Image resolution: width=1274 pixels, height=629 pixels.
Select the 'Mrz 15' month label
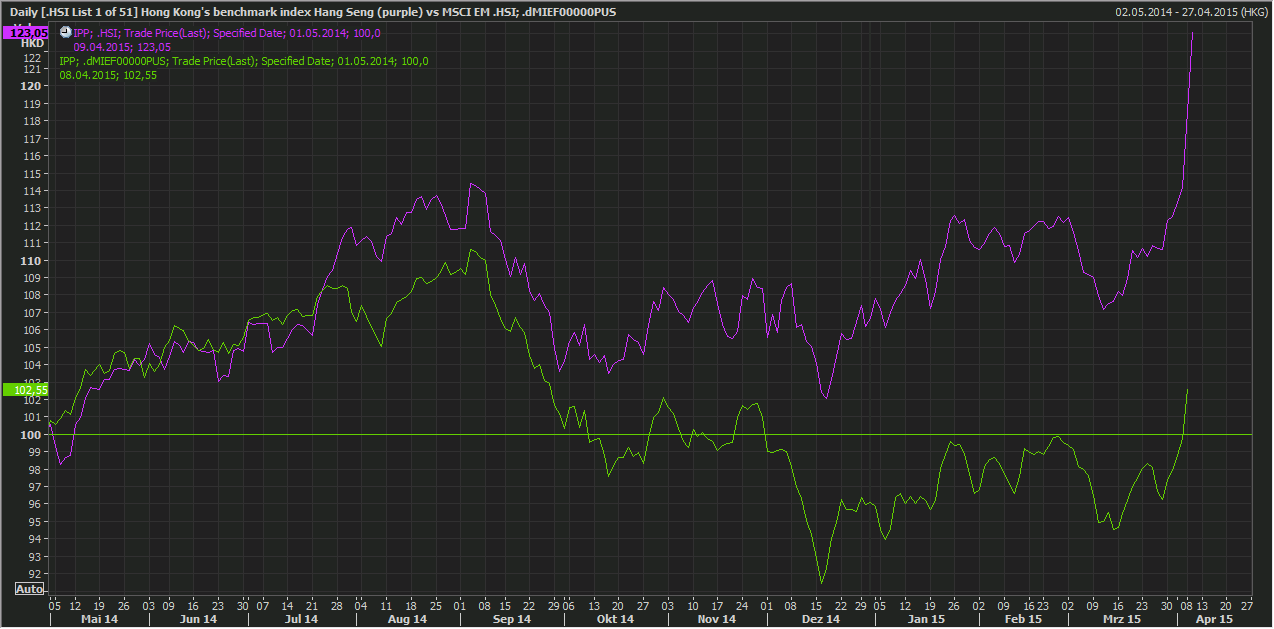(1122, 619)
